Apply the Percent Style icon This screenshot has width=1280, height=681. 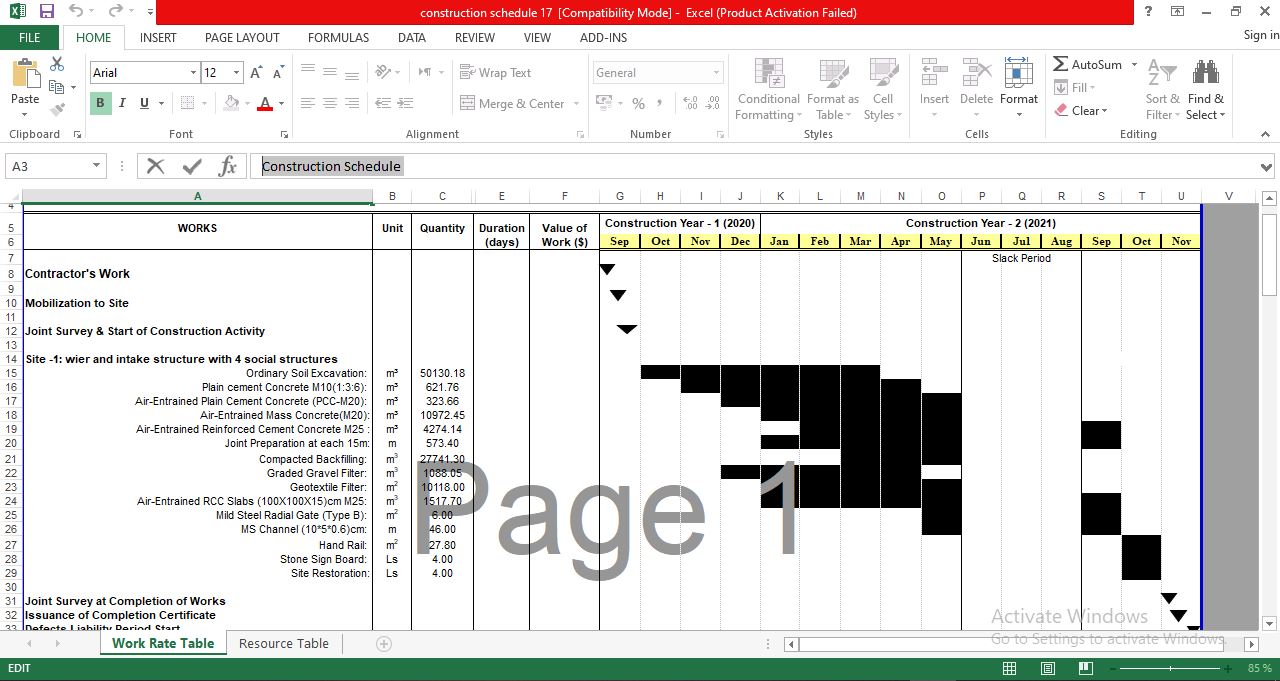click(x=637, y=103)
